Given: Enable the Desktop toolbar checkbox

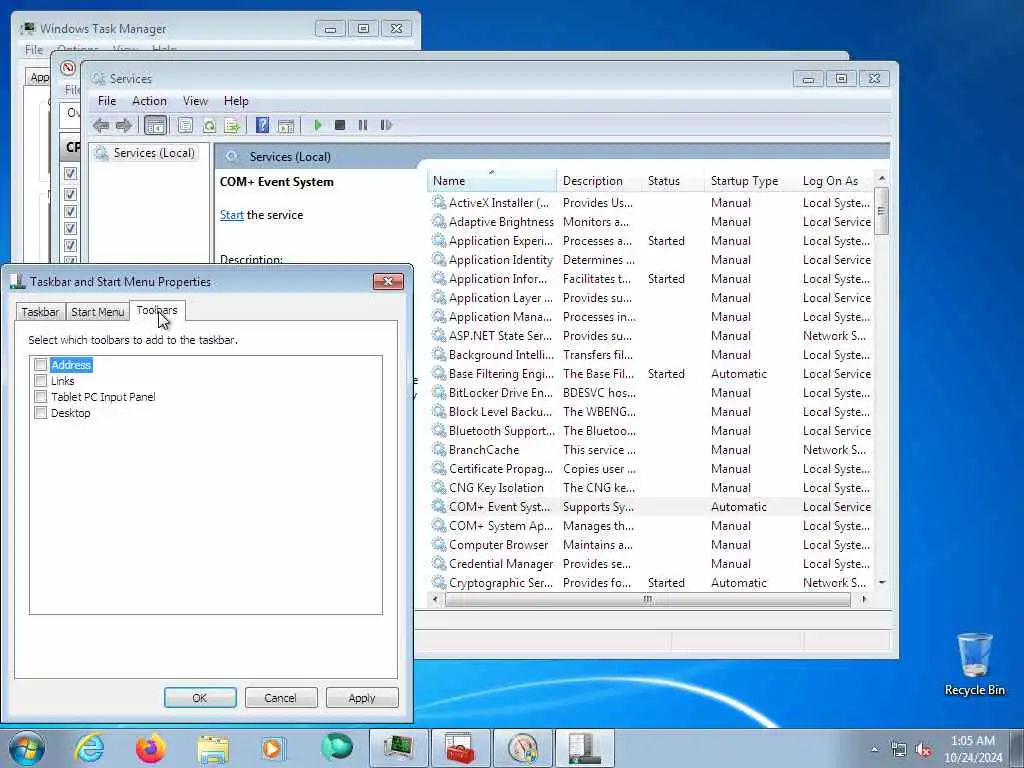Looking at the screenshot, I should pyautogui.click(x=40, y=413).
